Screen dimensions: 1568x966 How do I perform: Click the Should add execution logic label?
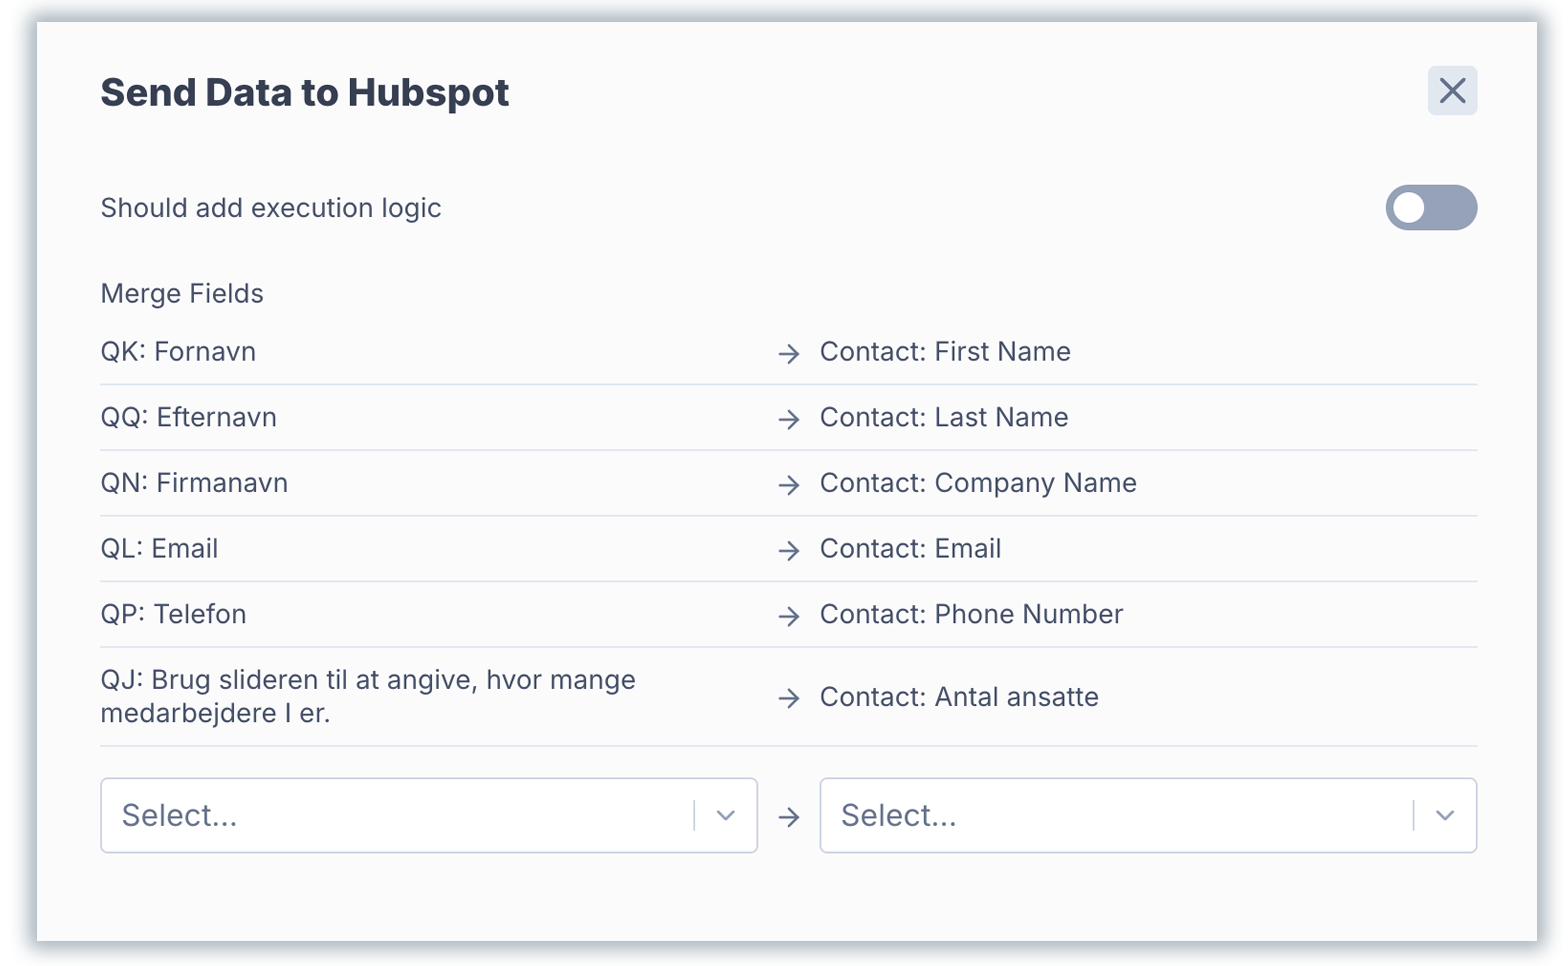tap(271, 208)
